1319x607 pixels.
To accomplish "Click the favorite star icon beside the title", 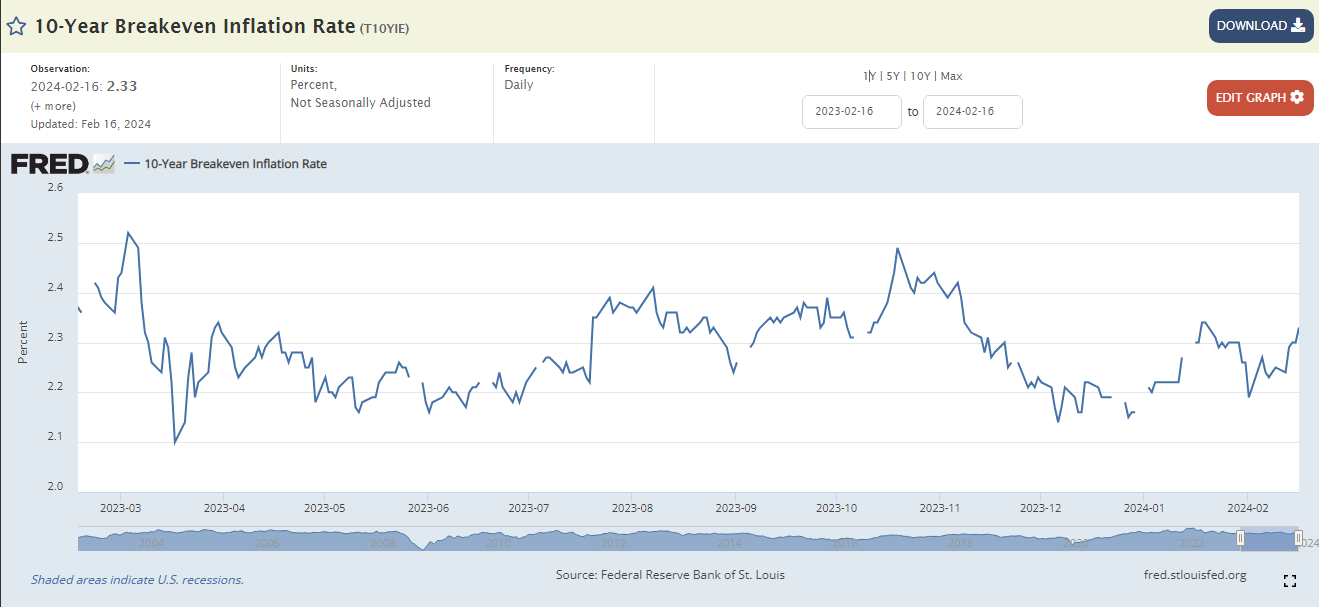I will pos(16,26).
